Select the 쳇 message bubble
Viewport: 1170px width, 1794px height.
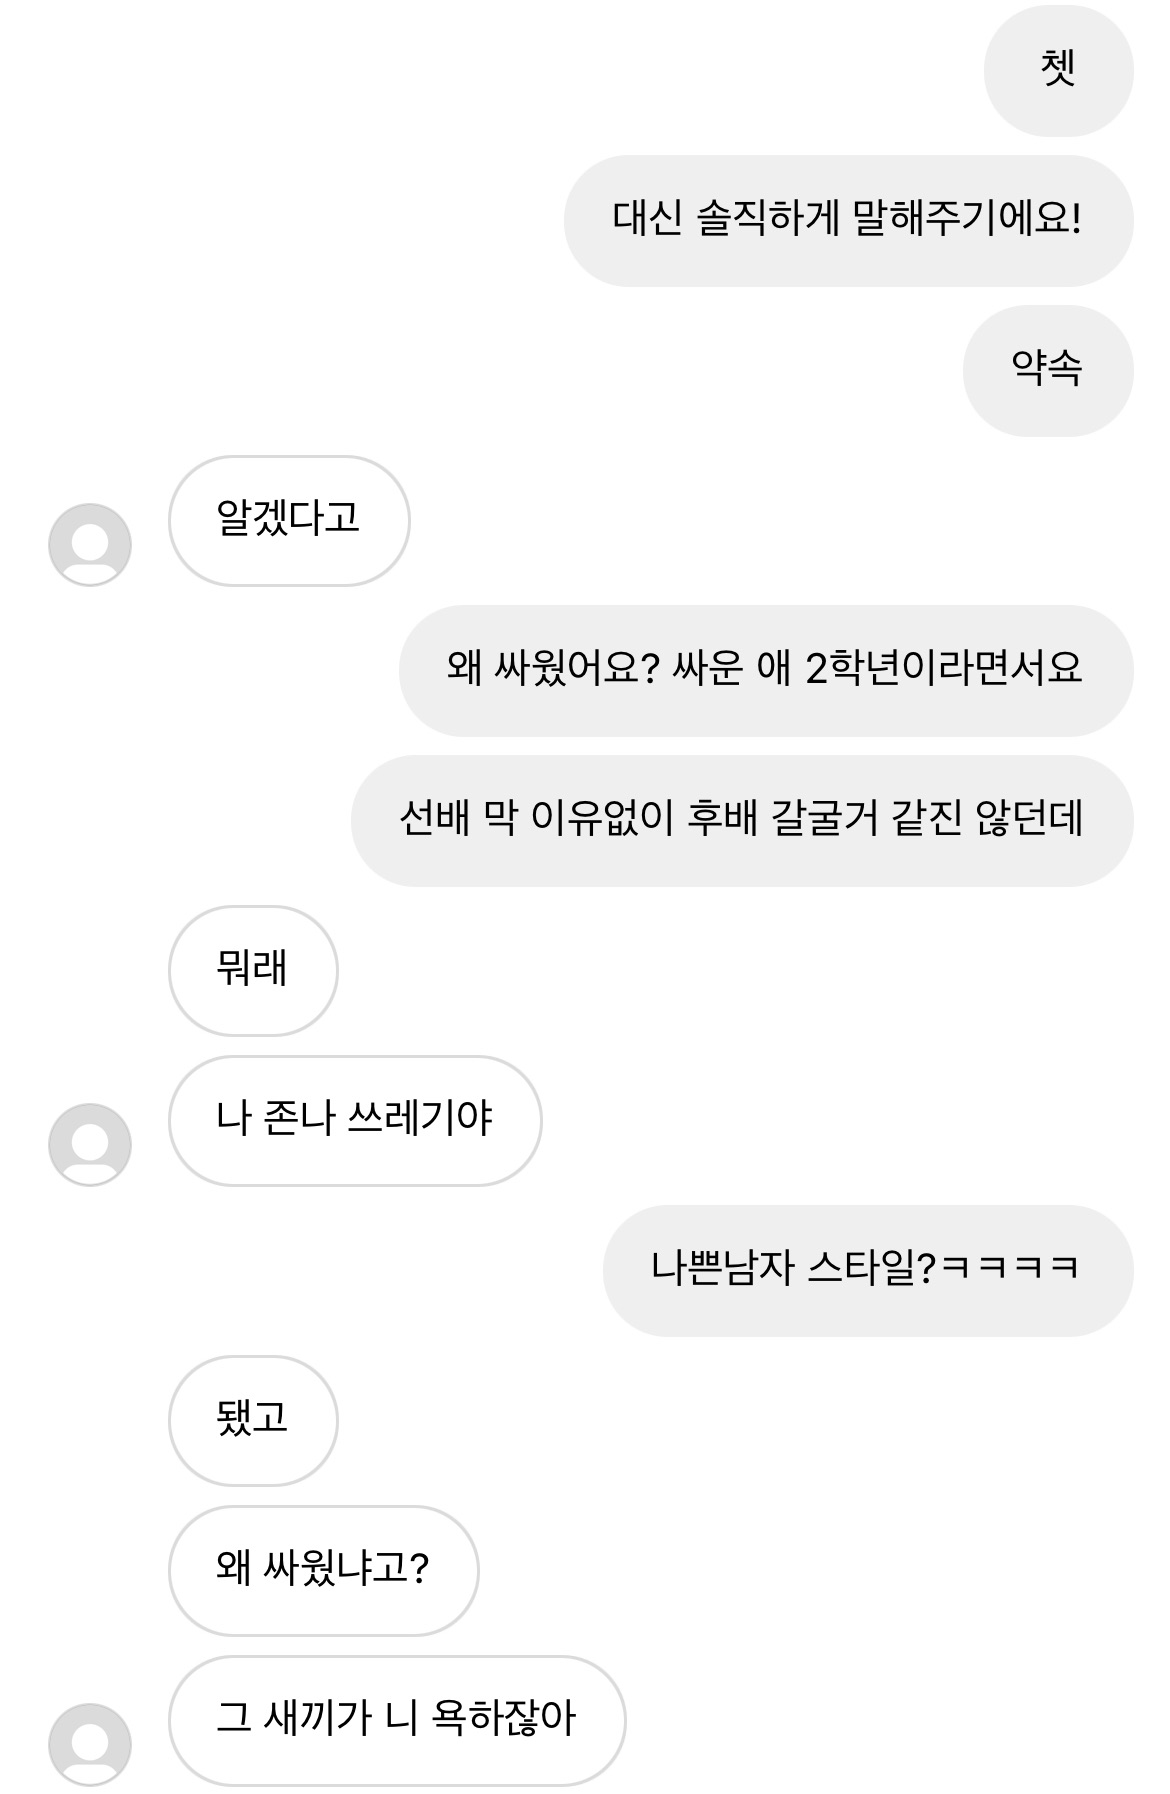pyautogui.click(x=1058, y=70)
